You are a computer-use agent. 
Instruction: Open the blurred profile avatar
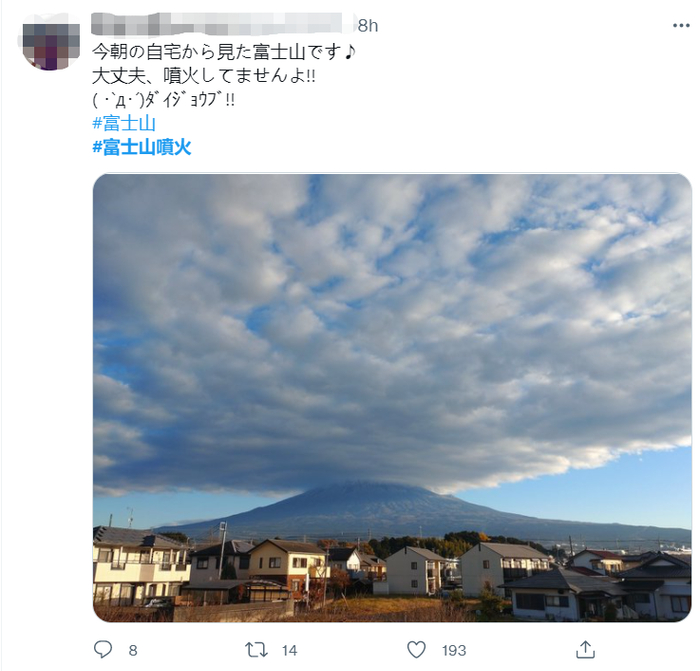coord(50,42)
